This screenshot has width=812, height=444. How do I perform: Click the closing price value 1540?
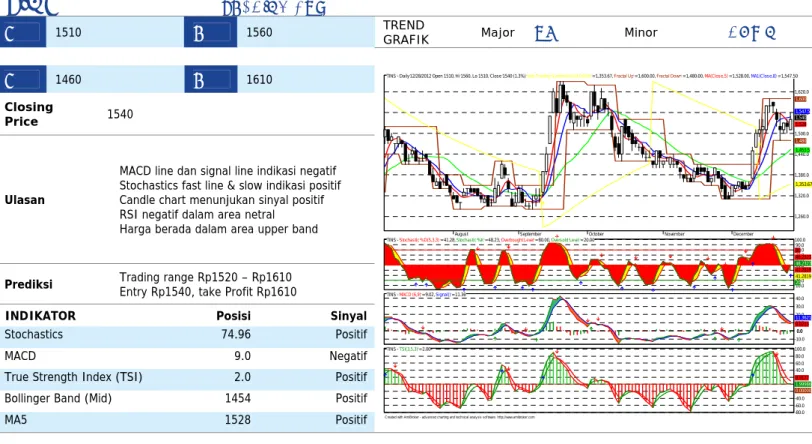click(120, 114)
